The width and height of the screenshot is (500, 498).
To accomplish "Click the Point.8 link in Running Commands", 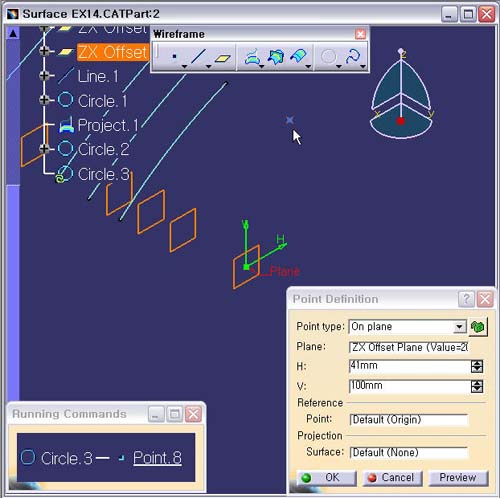I will click(157, 458).
